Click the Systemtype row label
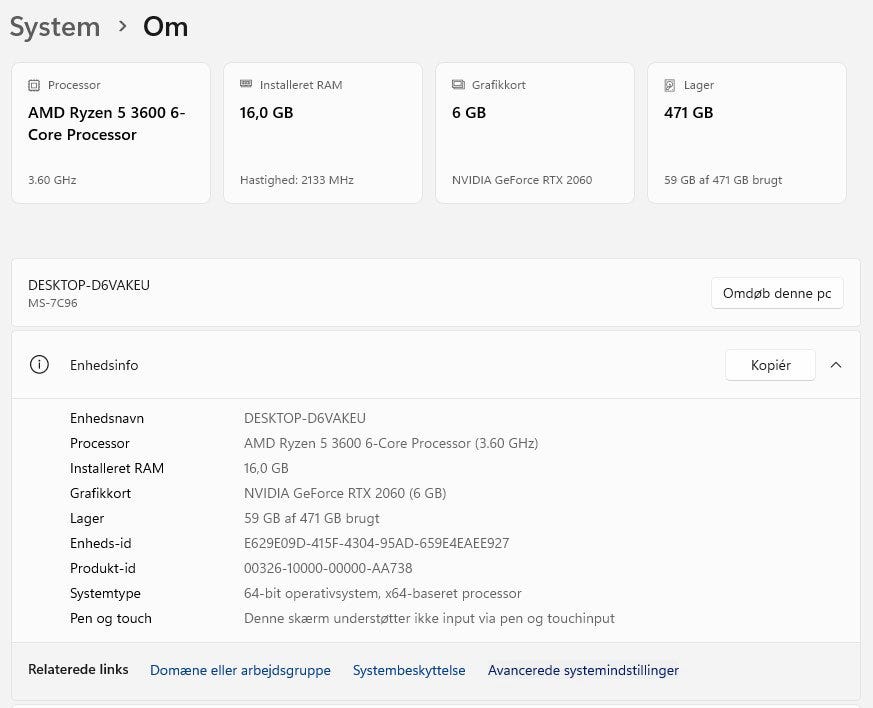Image resolution: width=873 pixels, height=708 pixels. [105, 593]
